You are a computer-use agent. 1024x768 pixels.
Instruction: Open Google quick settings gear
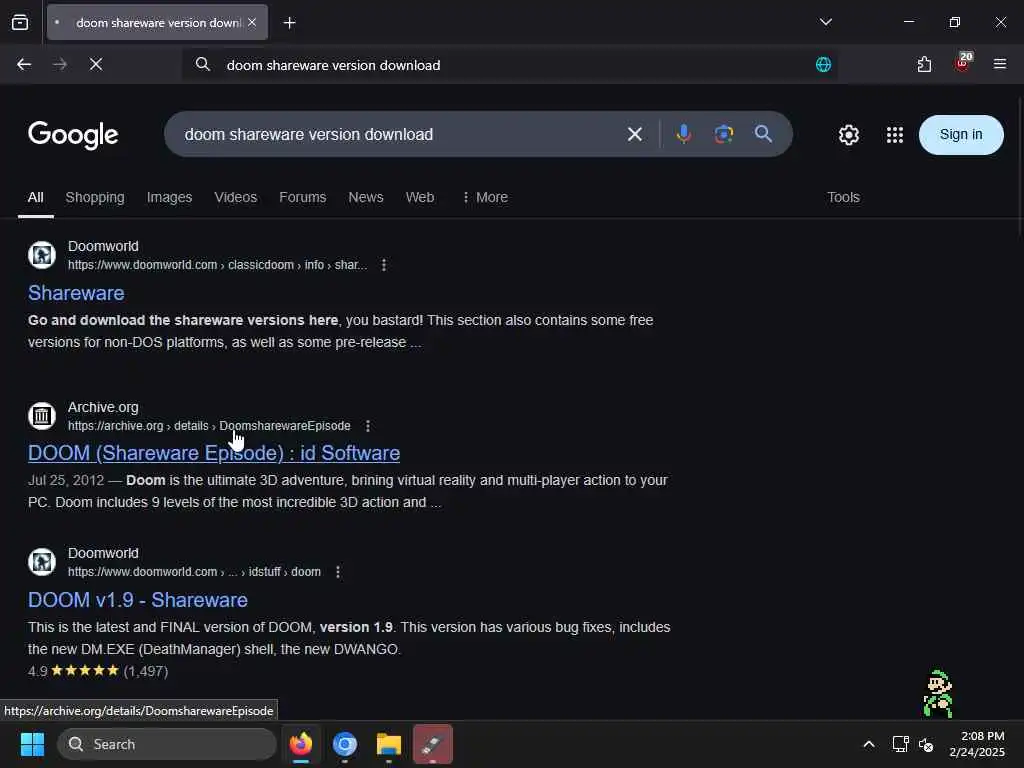click(848, 135)
